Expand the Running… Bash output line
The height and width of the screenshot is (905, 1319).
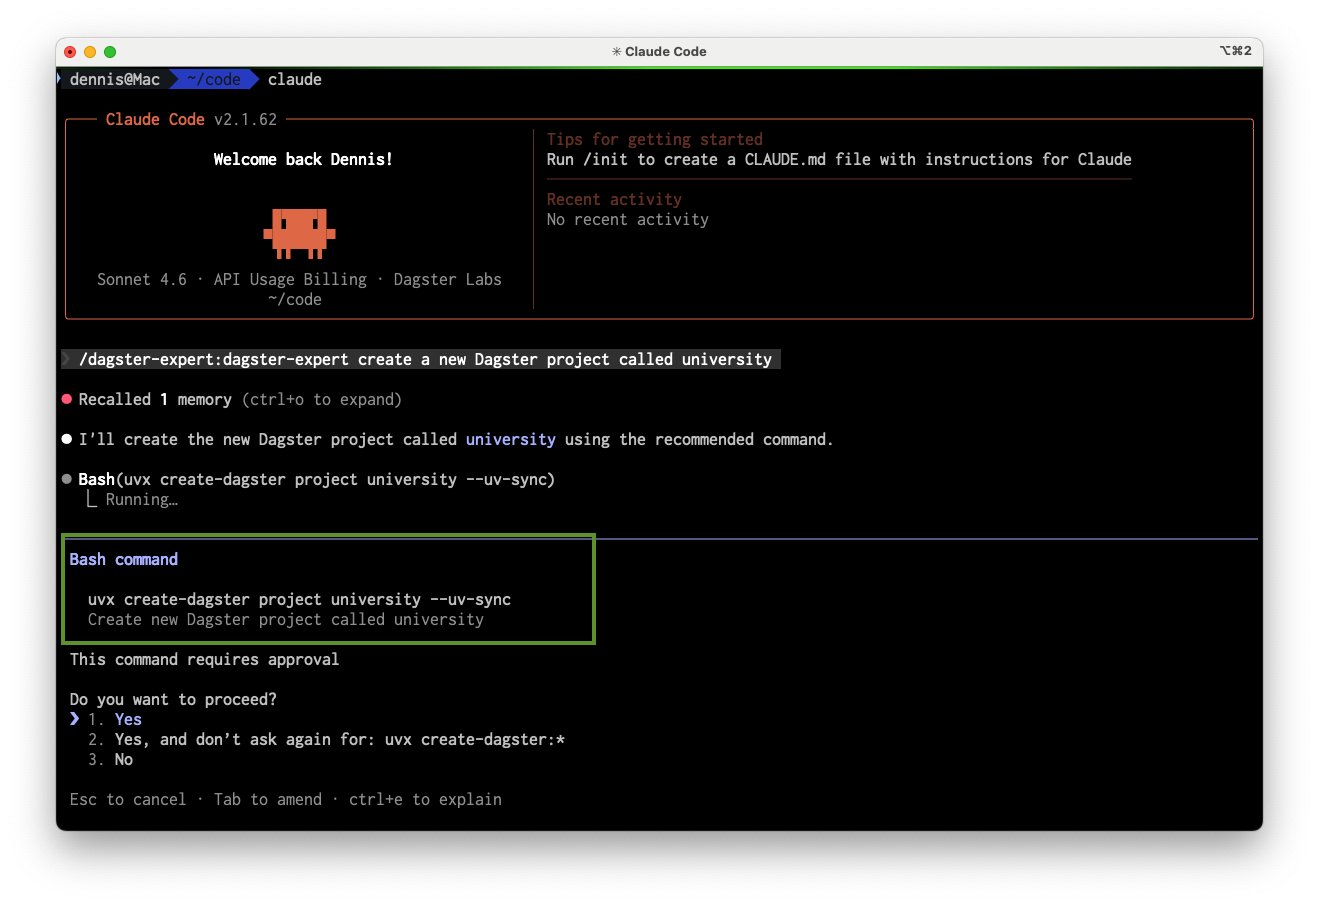coord(141,499)
